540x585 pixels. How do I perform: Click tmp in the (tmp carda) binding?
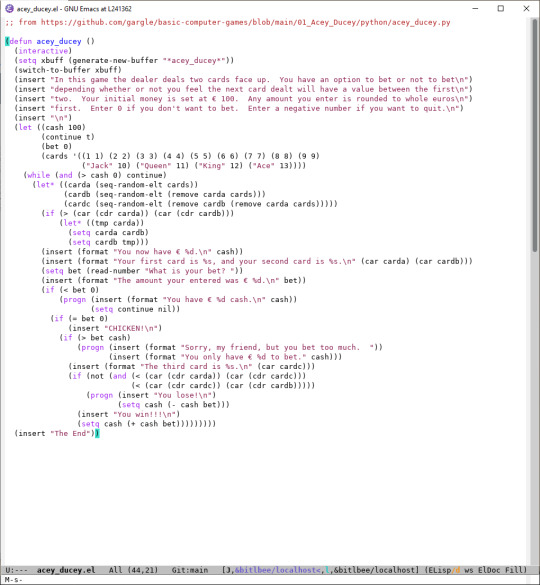[x=102, y=223]
